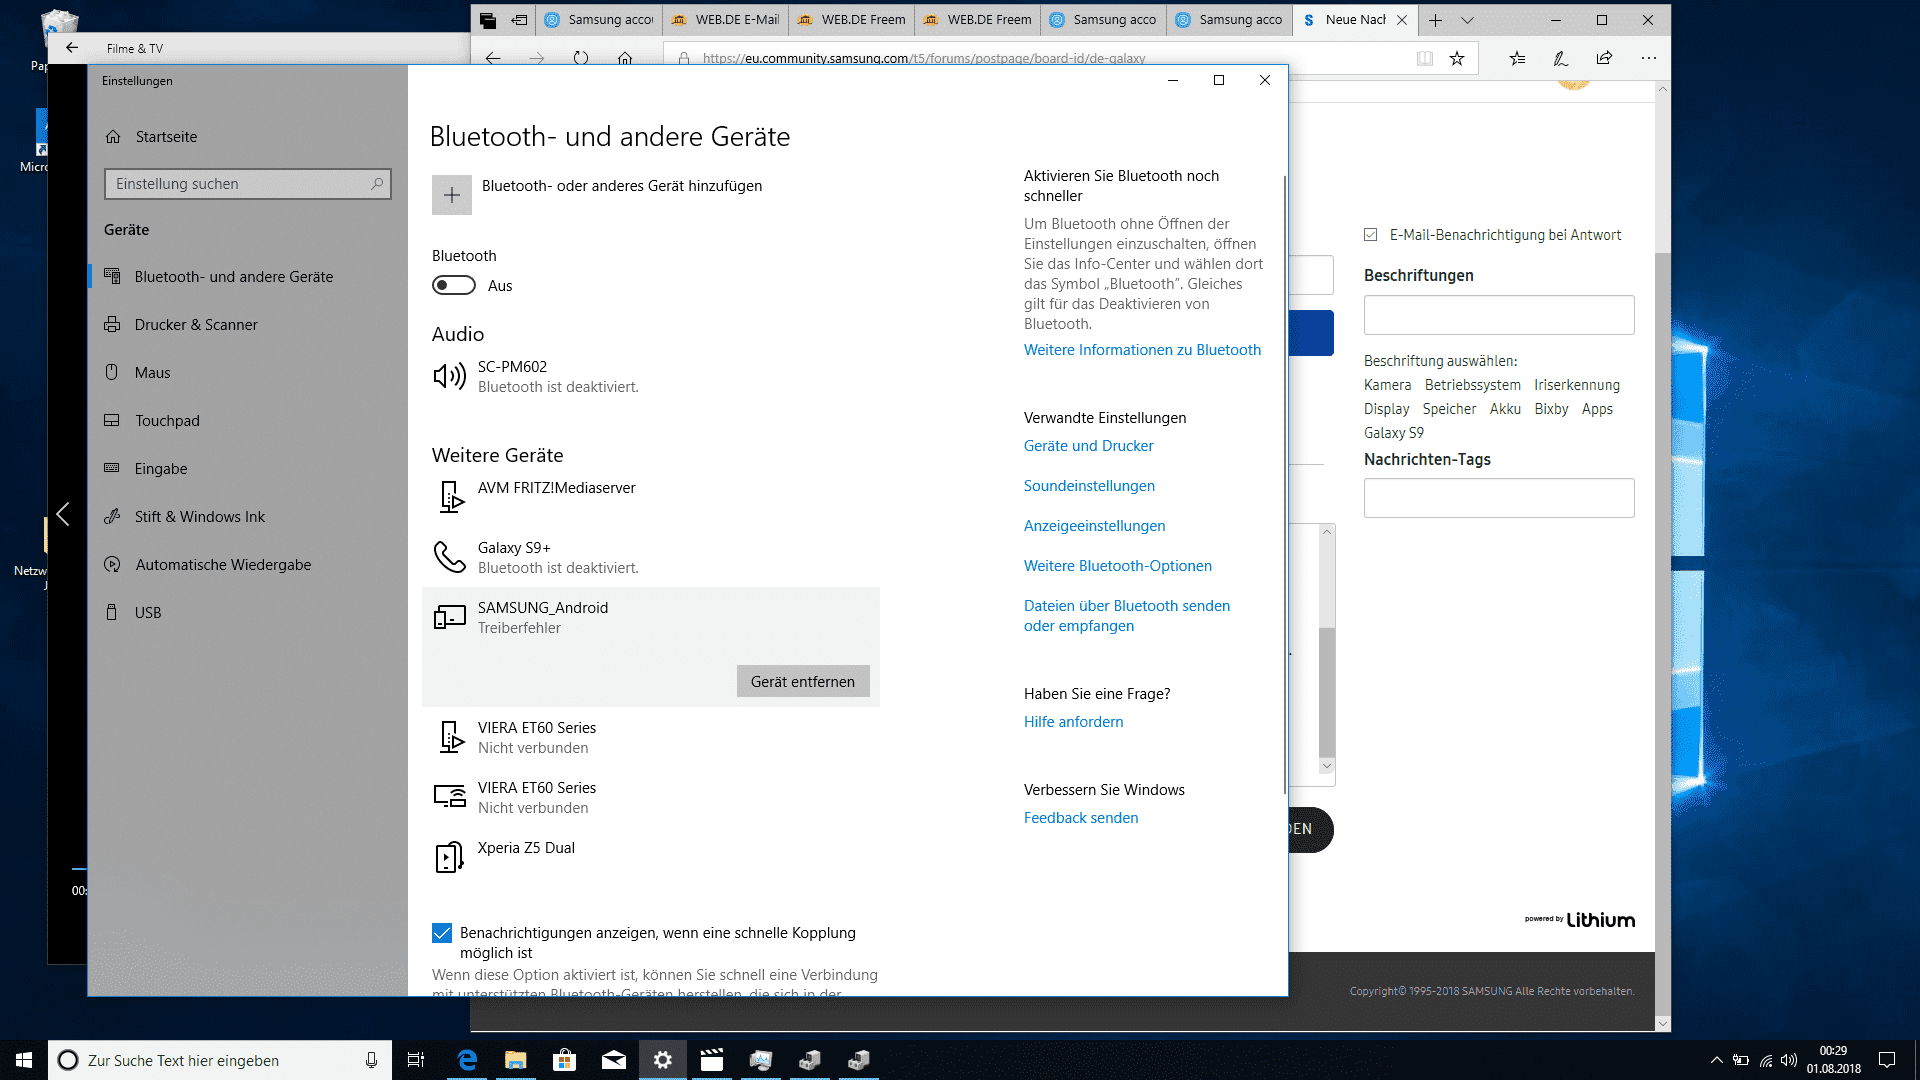This screenshot has width=1920, height=1080.
Task: Open Mail app from taskbar
Action: coord(613,1060)
